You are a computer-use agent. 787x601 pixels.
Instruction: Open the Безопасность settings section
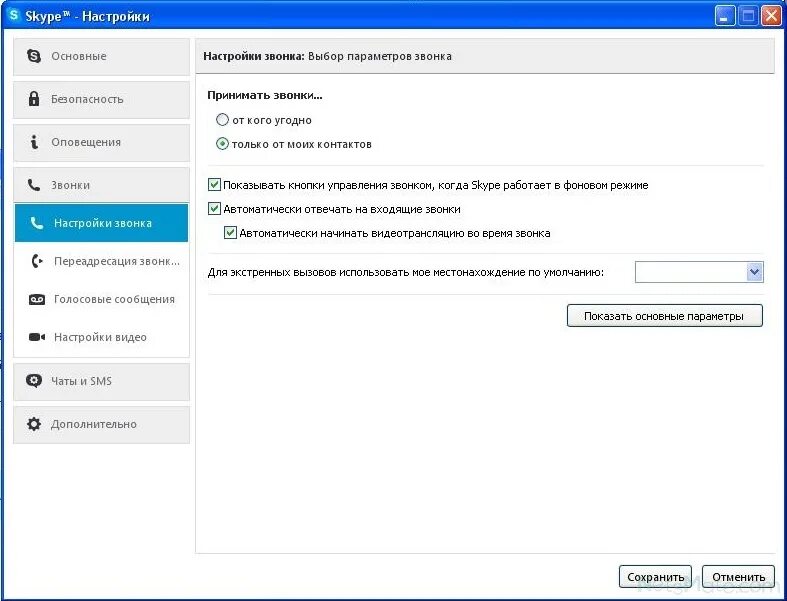101,99
